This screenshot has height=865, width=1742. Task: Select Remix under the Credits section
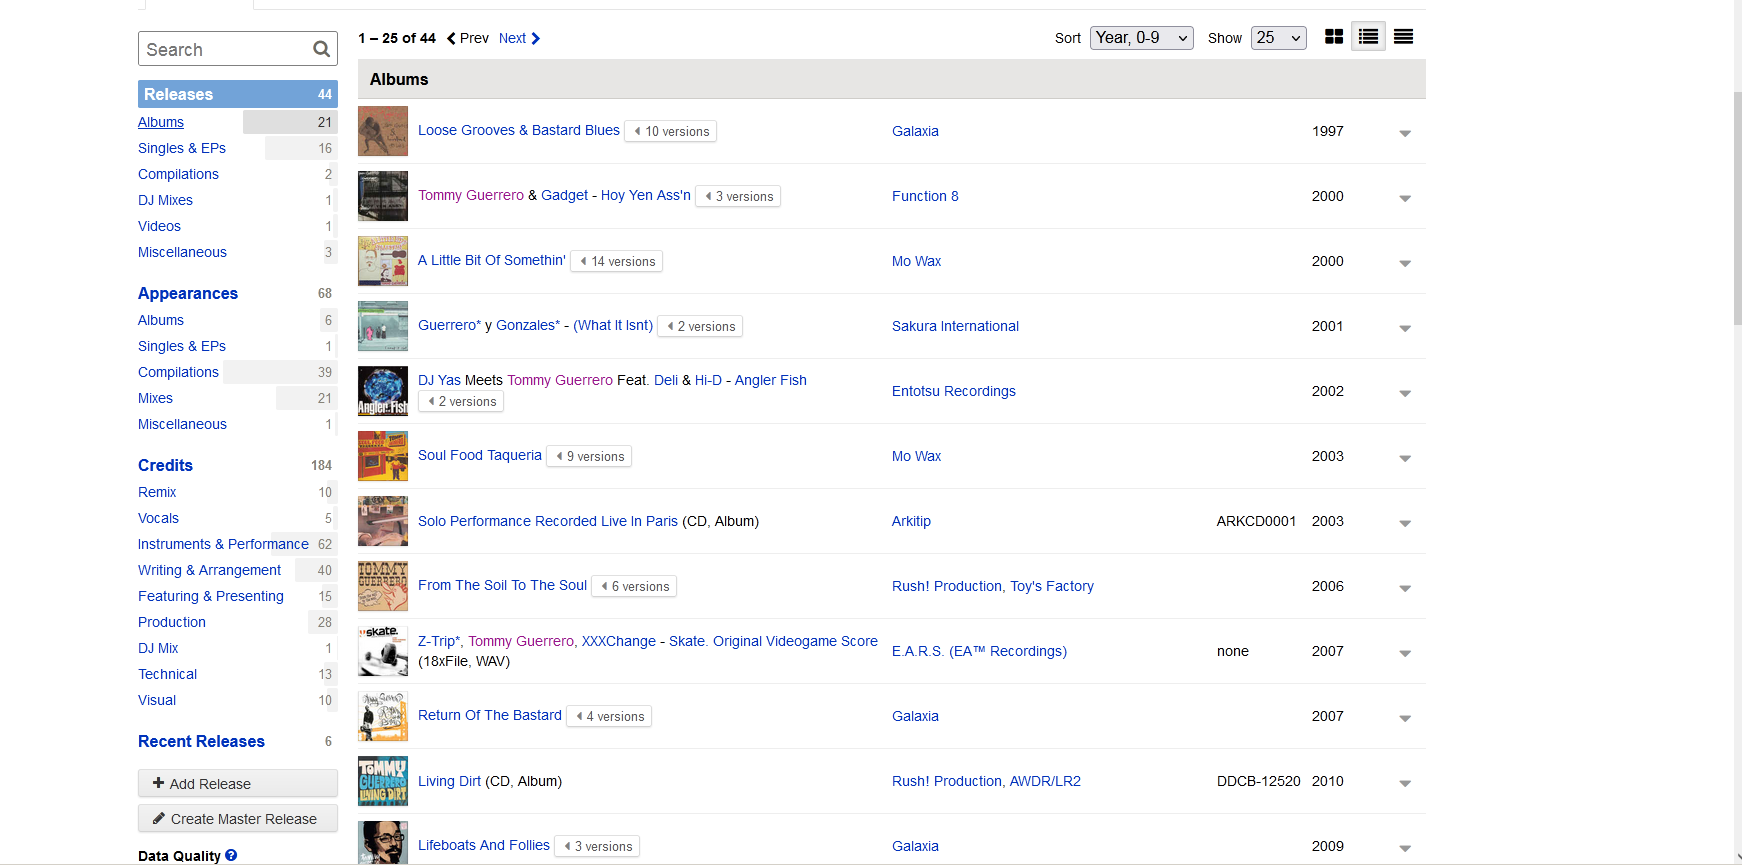click(x=157, y=492)
